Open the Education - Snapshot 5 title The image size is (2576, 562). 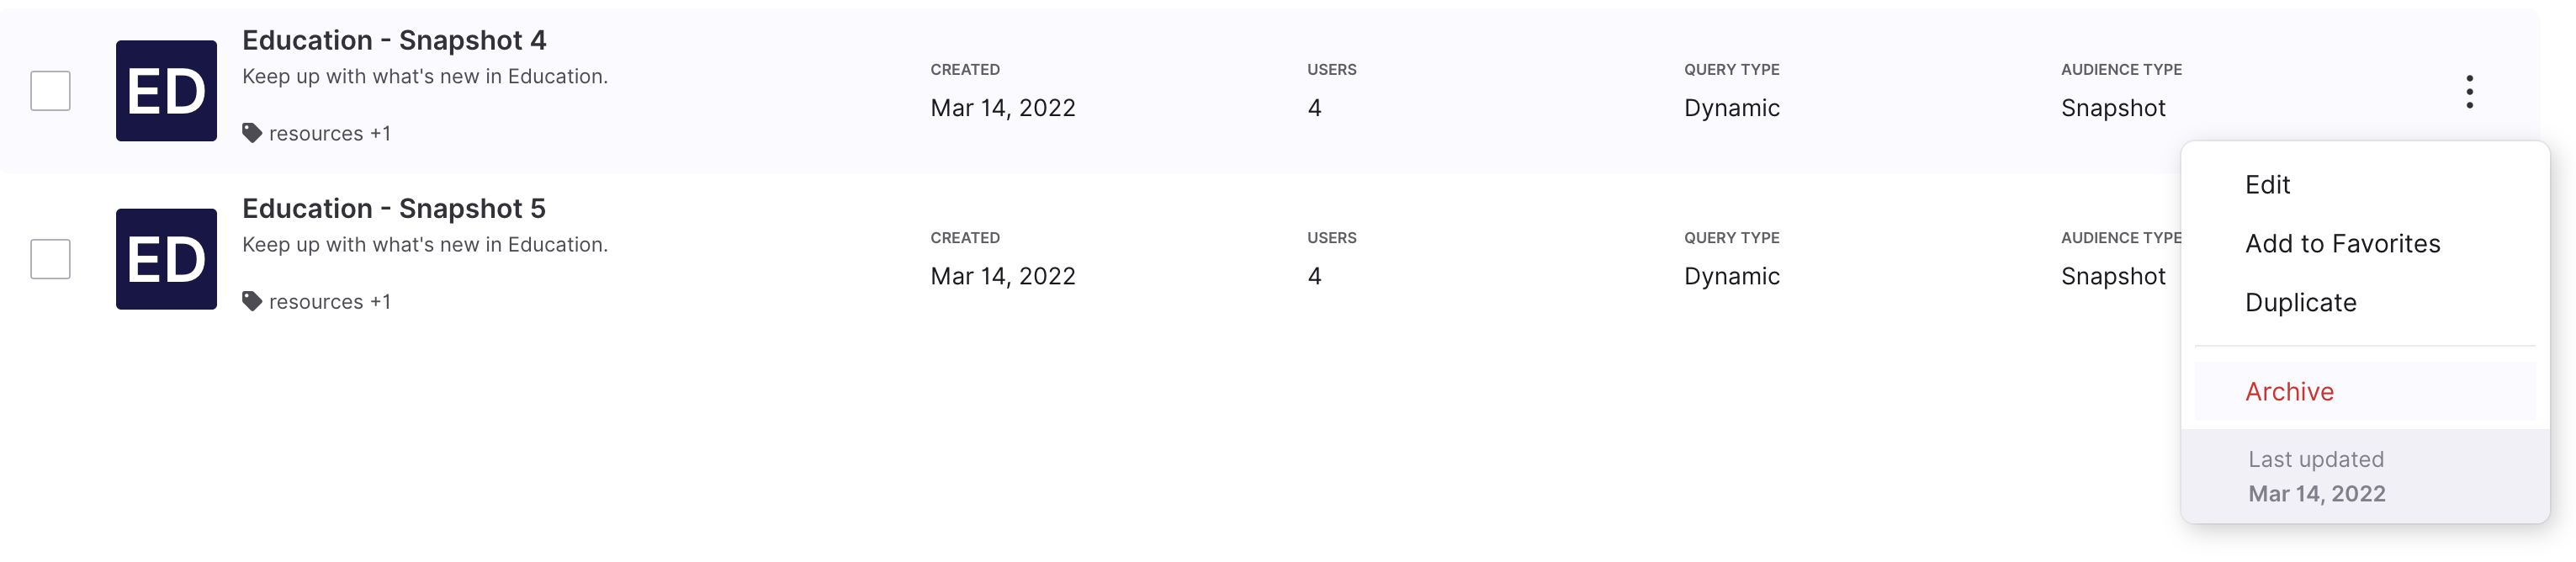point(394,208)
